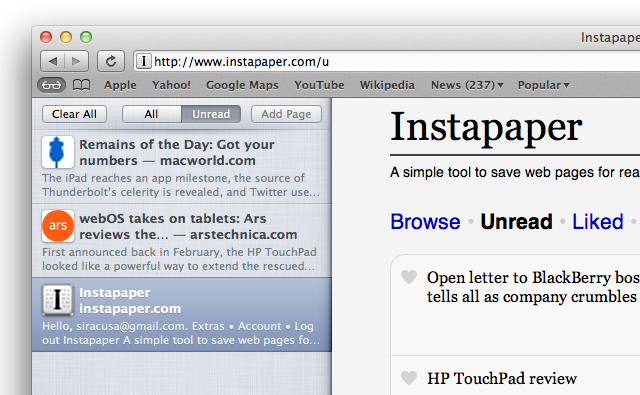Expand the Popular bookmarks menu
The height and width of the screenshot is (395, 640).
(543, 85)
